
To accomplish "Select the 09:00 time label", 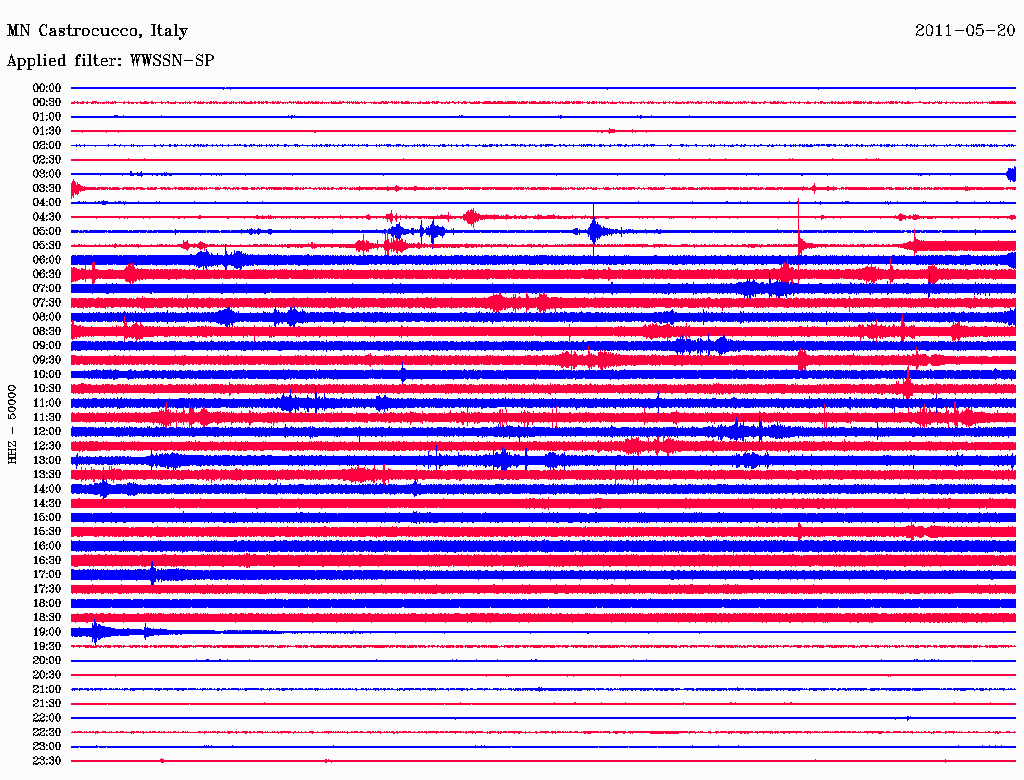I will pyautogui.click(x=46, y=346).
